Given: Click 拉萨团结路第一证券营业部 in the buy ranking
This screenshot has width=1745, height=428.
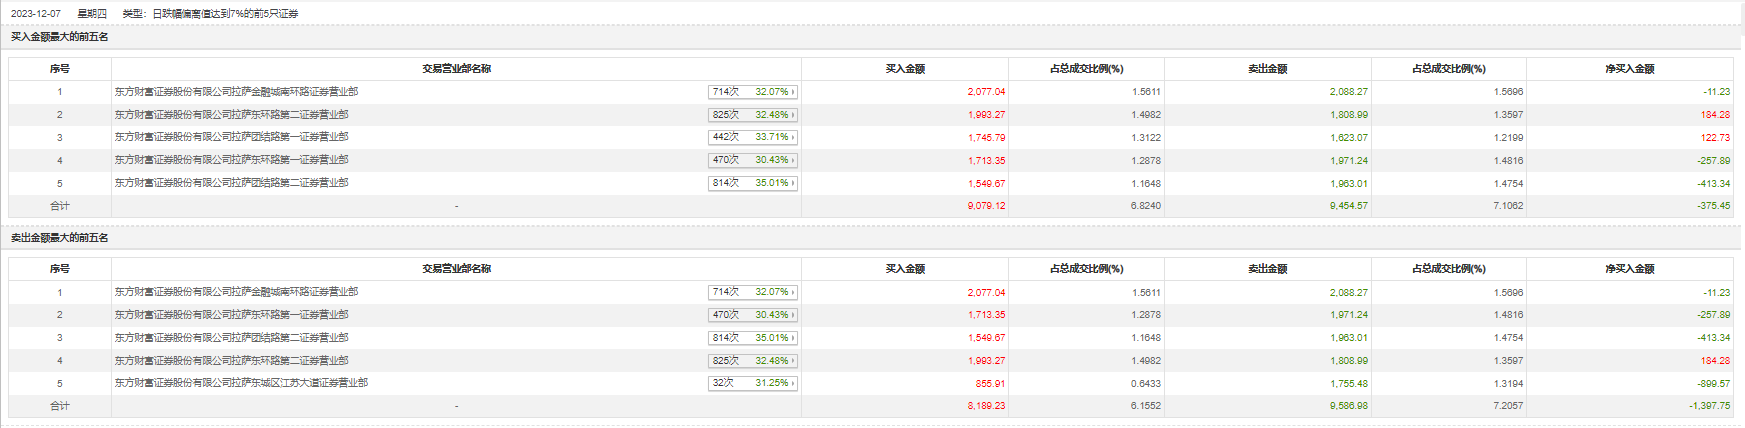Looking at the screenshot, I should pyautogui.click(x=231, y=137).
